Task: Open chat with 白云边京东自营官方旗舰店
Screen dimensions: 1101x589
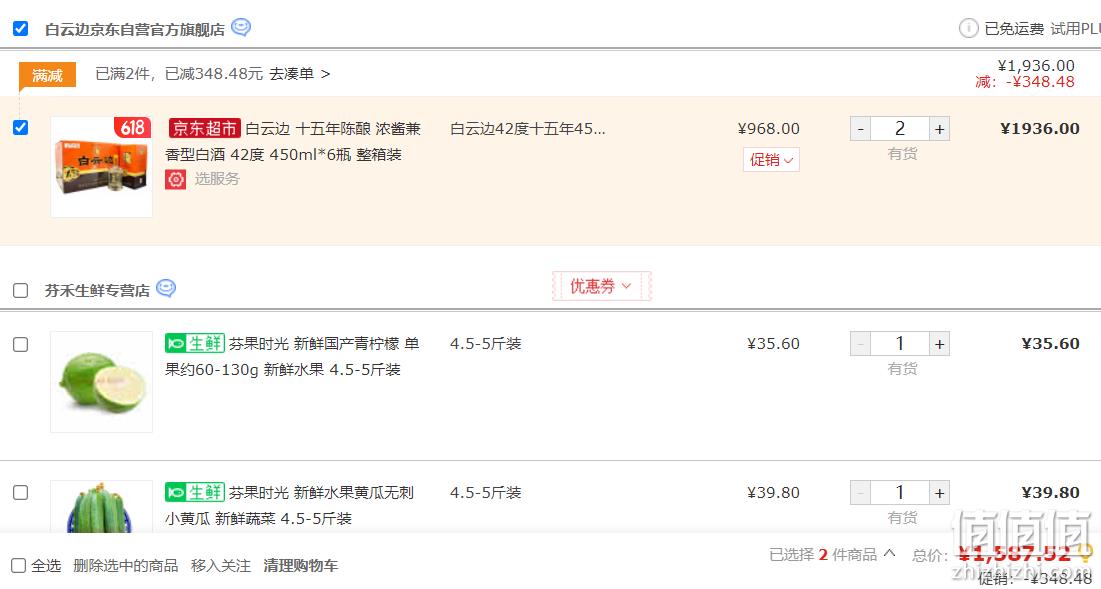Action: [x=241, y=28]
